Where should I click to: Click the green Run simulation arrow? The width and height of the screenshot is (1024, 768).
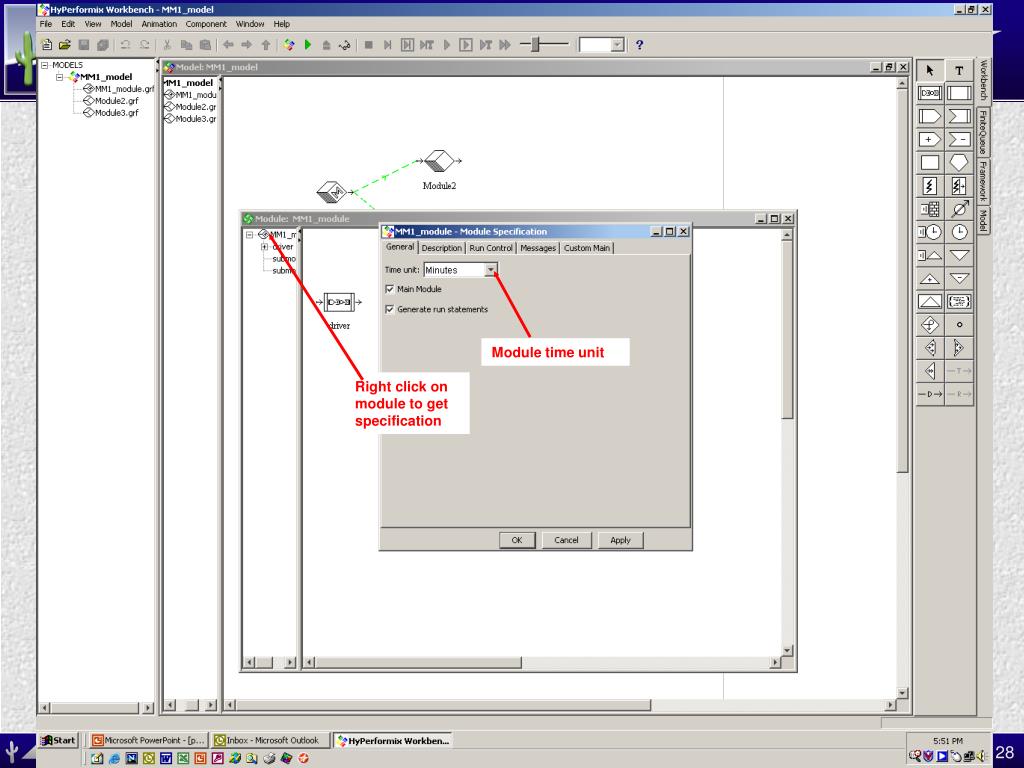308,44
